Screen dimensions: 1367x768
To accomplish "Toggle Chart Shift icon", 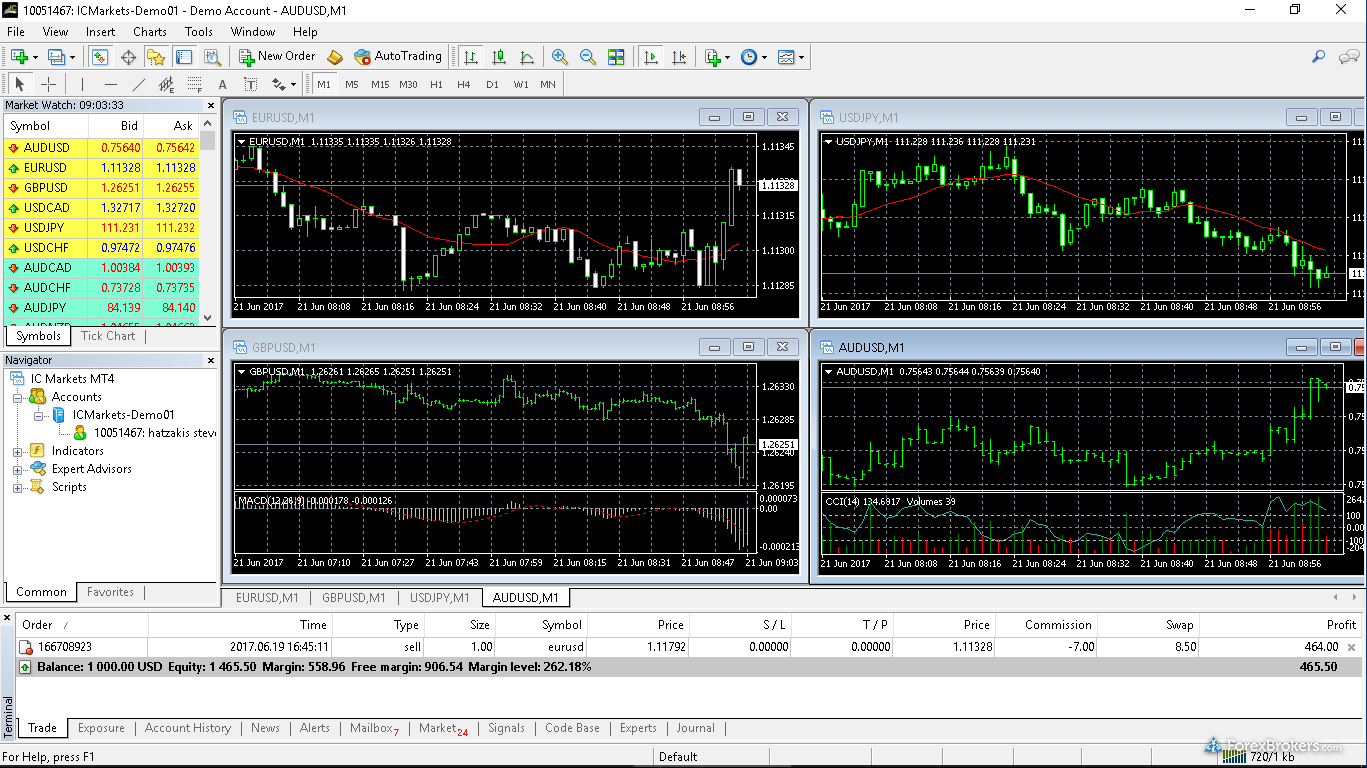I will [x=679, y=57].
